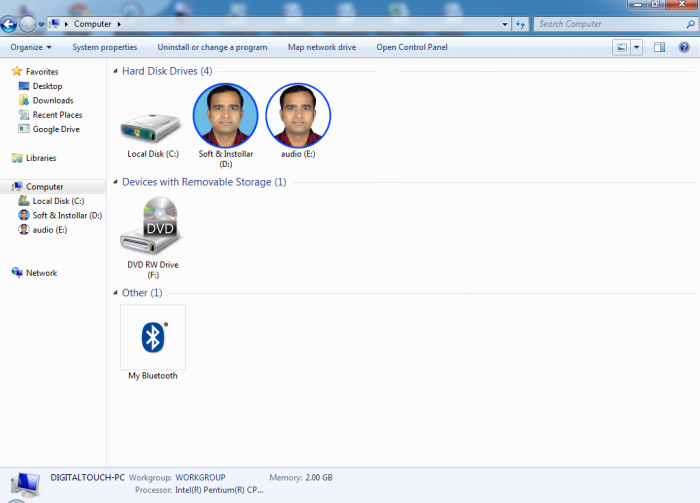This screenshot has width=700, height=503.
Task: Toggle the preview pane button
Action: [x=659, y=47]
